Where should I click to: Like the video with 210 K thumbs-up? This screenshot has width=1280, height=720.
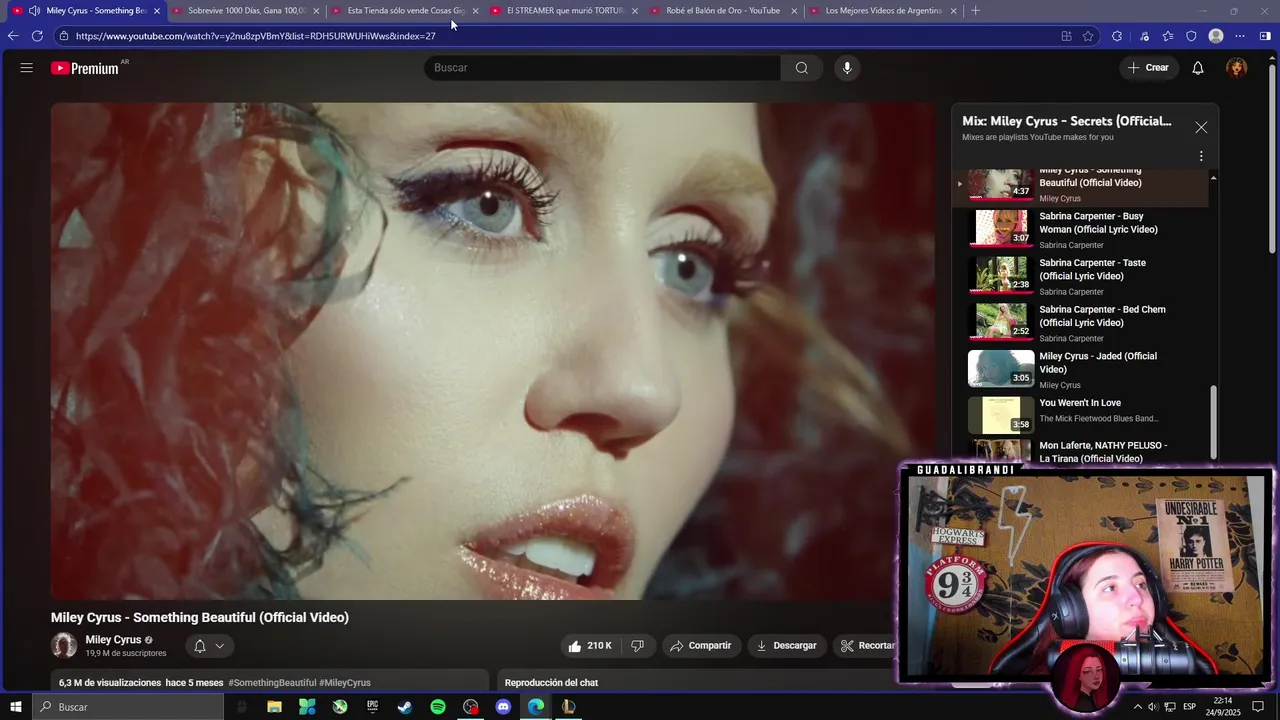point(590,646)
